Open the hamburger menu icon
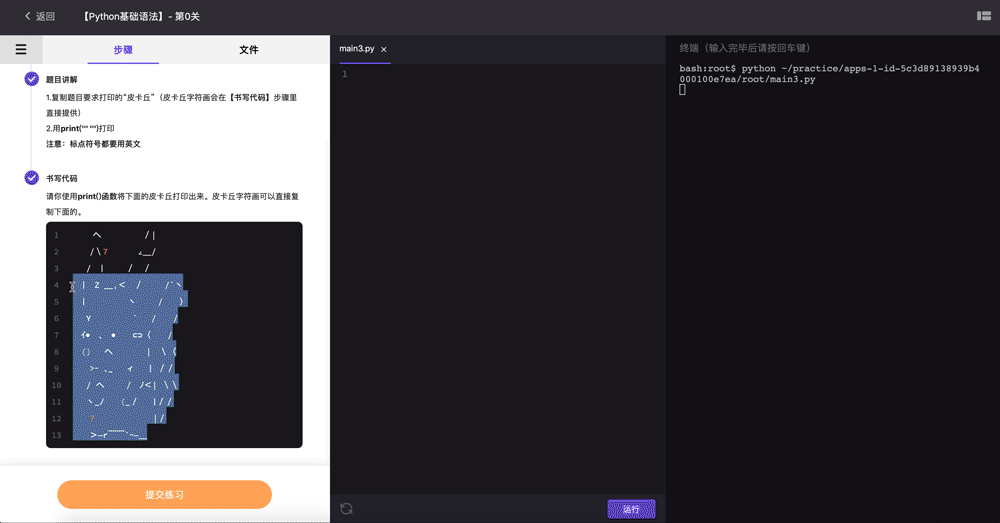This screenshot has width=1000, height=523. point(21,49)
